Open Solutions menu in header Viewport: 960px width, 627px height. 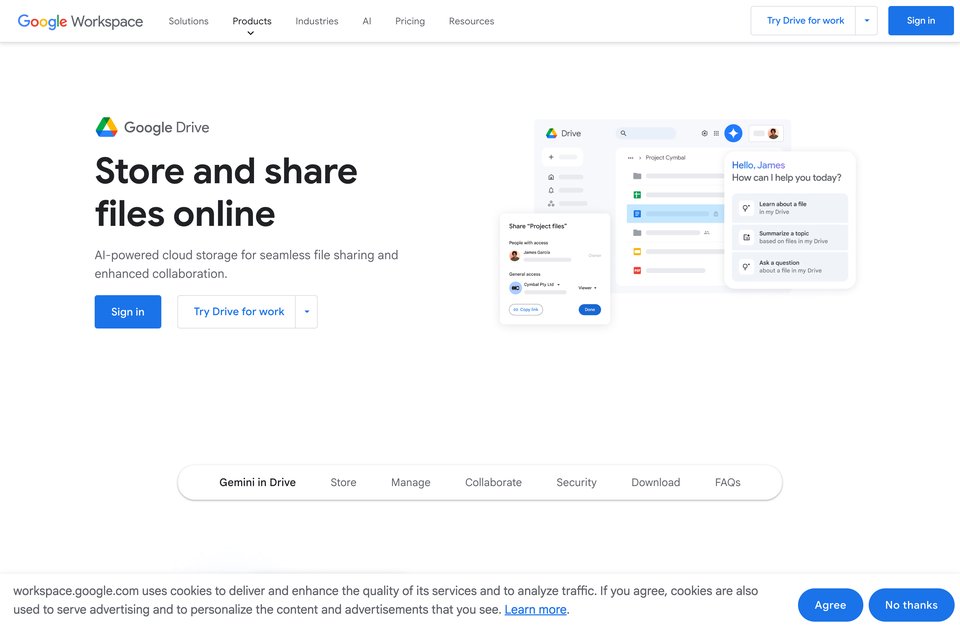click(x=189, y=21)
